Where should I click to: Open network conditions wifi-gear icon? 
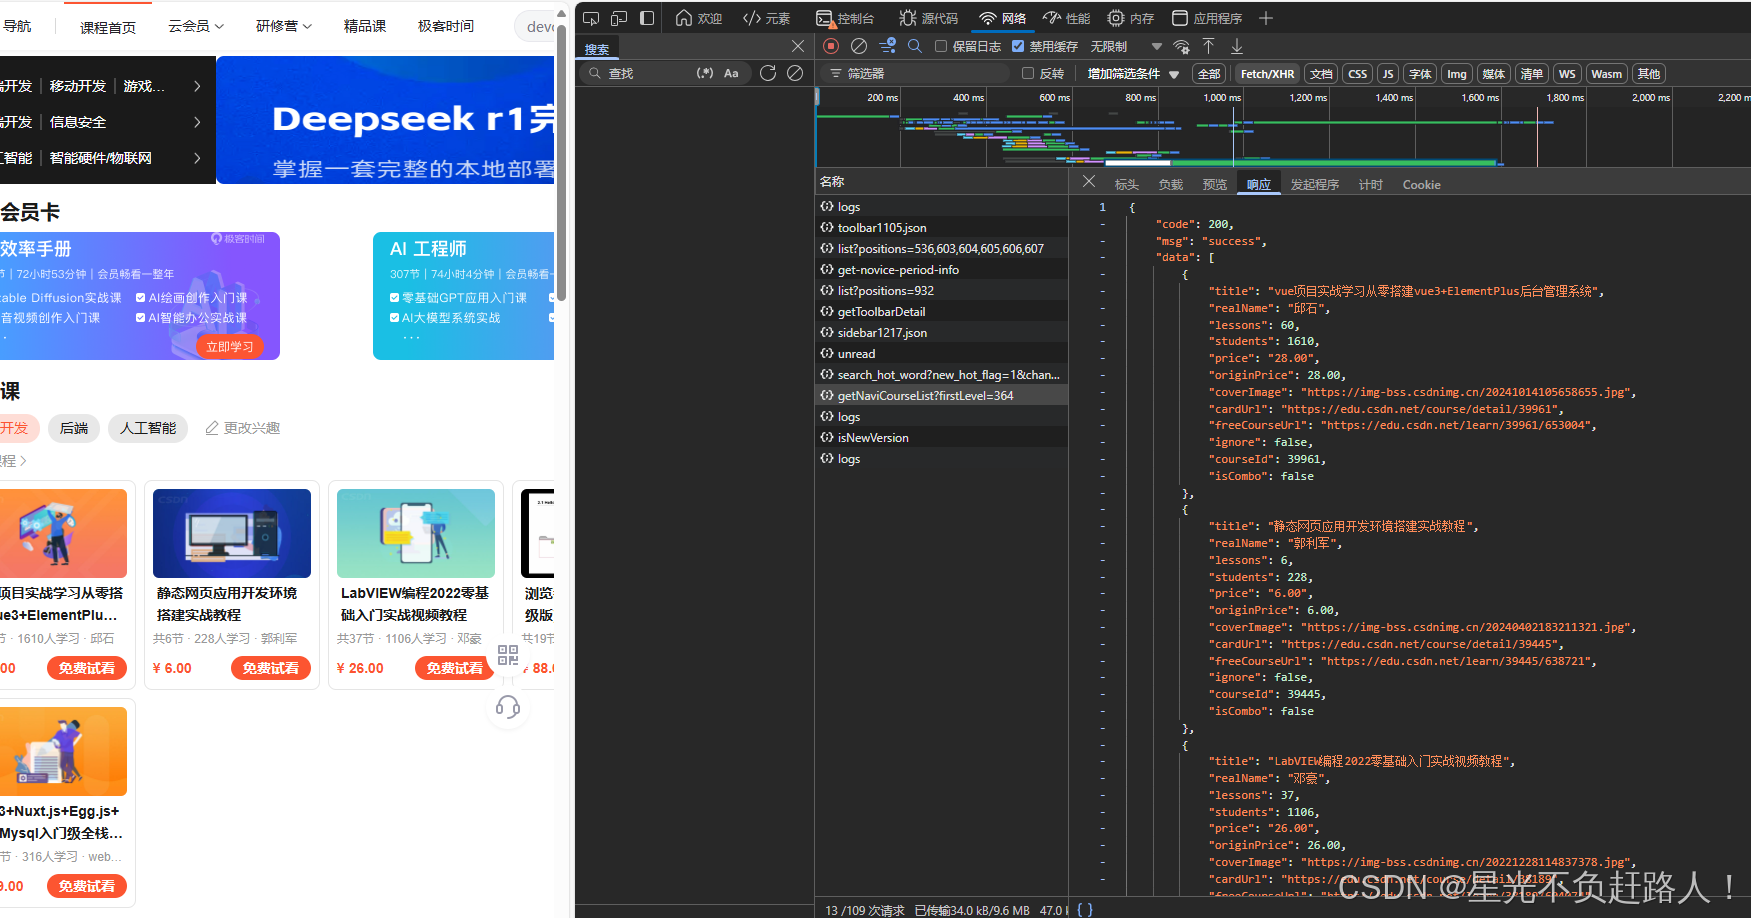tap(1181, 46)
